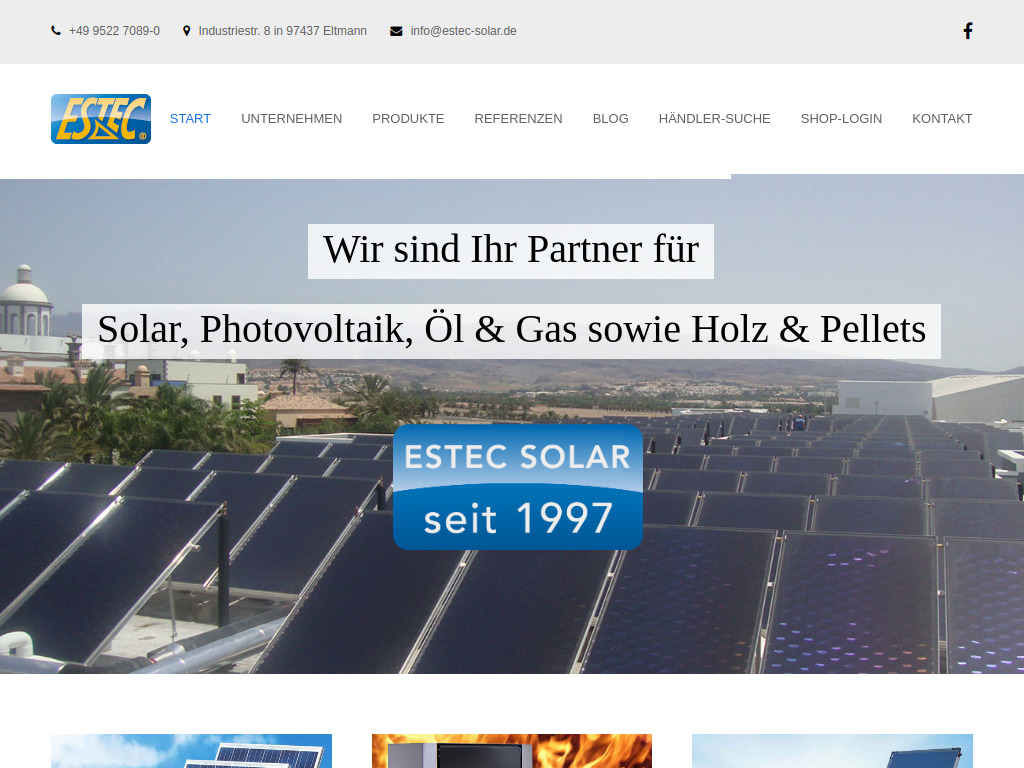Navigate to KONTAKT
The height and width of the screenshot is (768, 1024).
click(942, 118)
